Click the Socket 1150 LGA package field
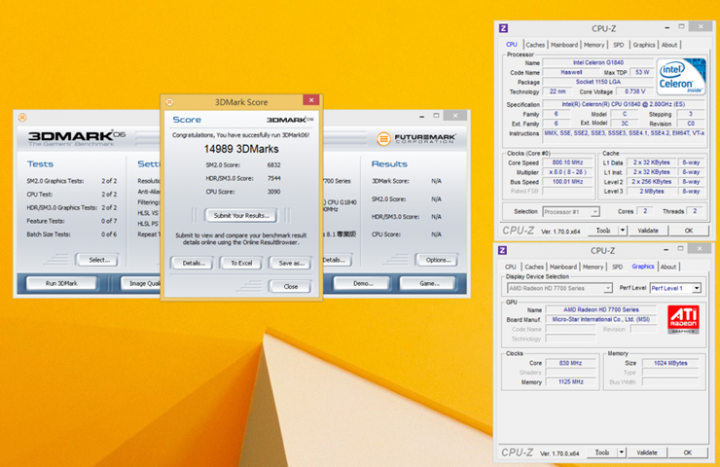 [x=598, y=82]
